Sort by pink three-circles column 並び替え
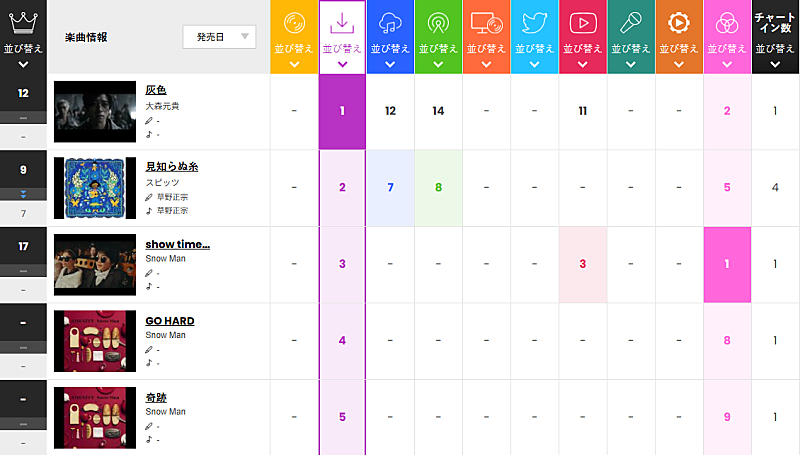This screenshot has width=800, height=455. point(727,56)
